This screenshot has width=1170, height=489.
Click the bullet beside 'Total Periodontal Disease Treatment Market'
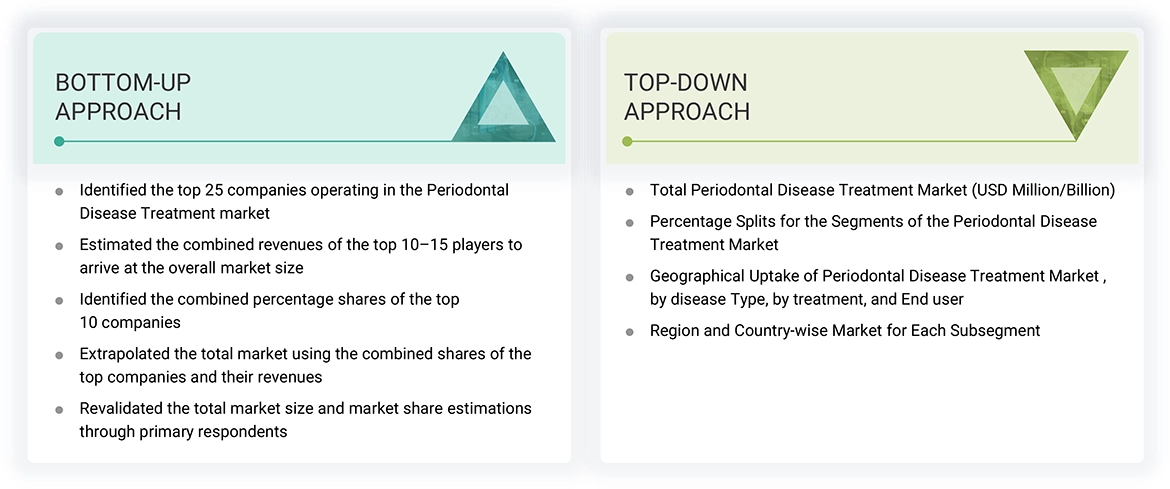click(629, 191)
